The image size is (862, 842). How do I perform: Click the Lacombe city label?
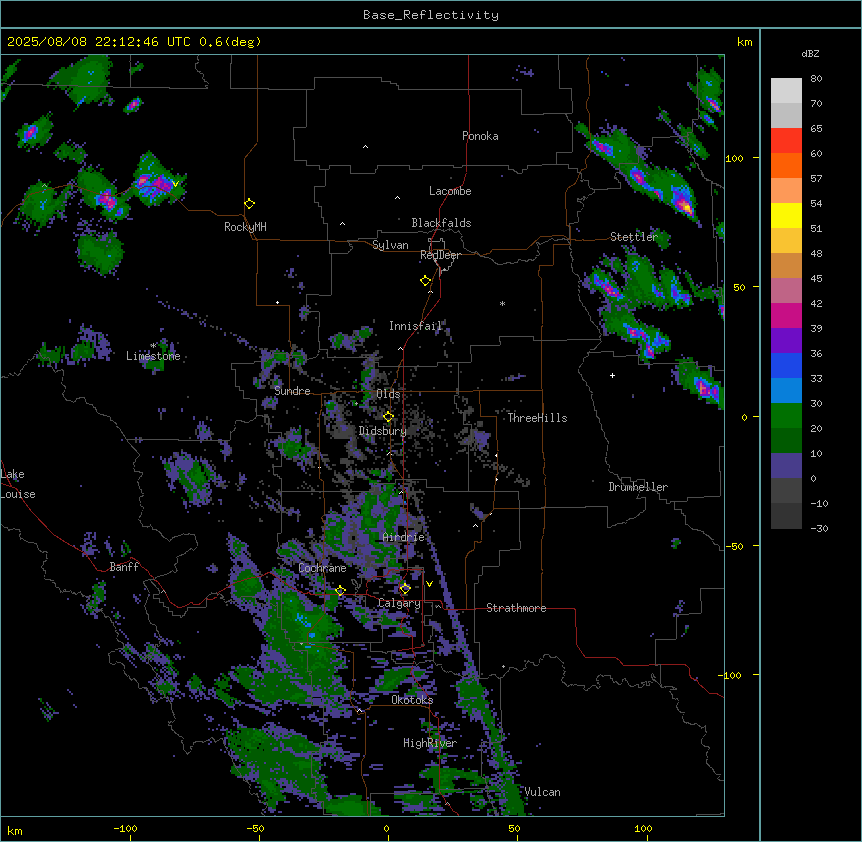point(450,191)
